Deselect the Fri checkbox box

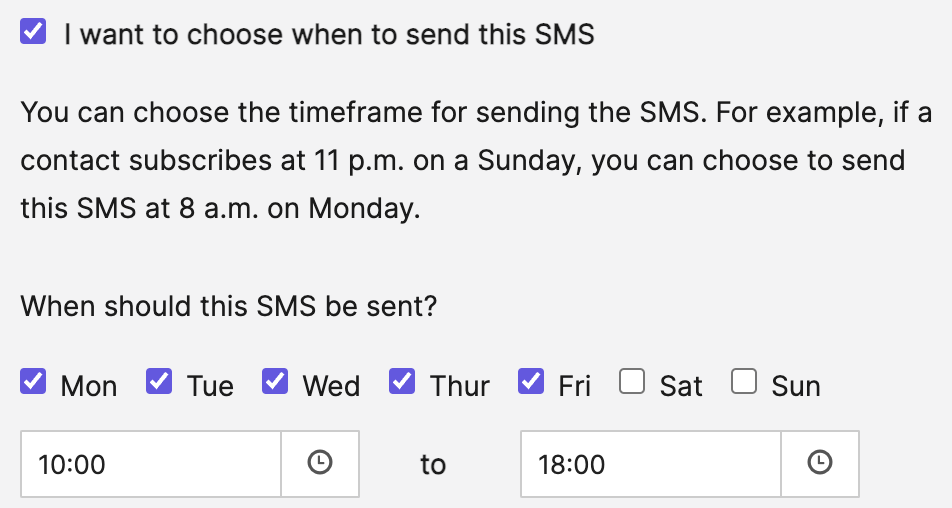click(531, 382)
